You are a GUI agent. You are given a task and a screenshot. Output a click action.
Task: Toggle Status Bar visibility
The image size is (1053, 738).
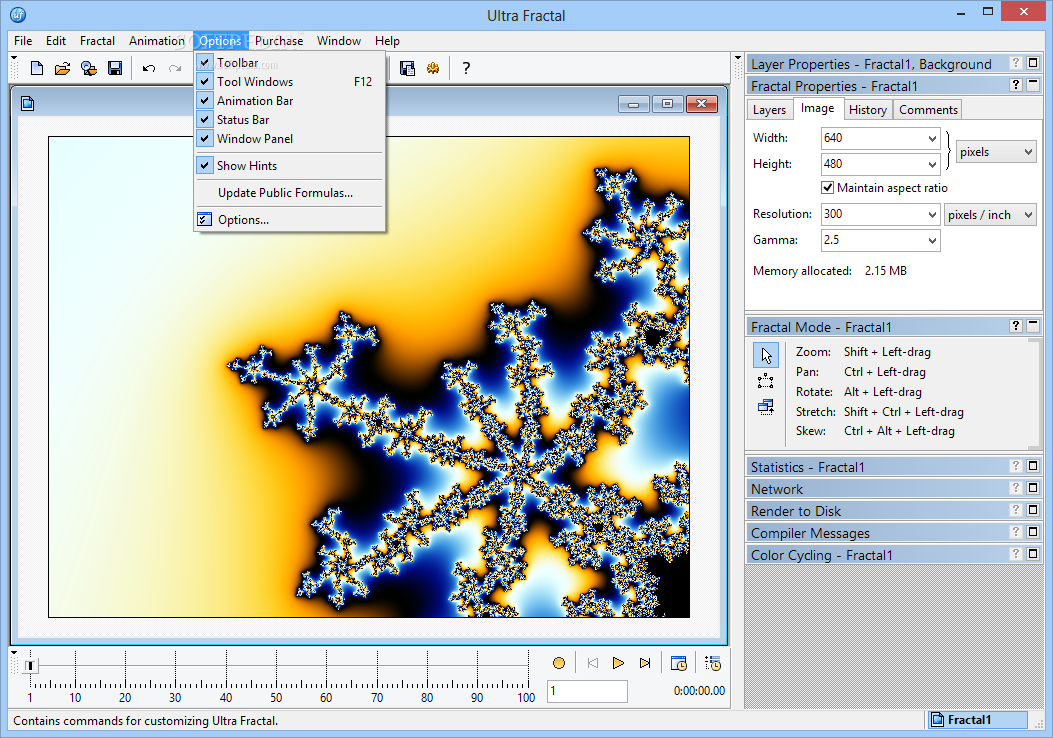(289, 120)
